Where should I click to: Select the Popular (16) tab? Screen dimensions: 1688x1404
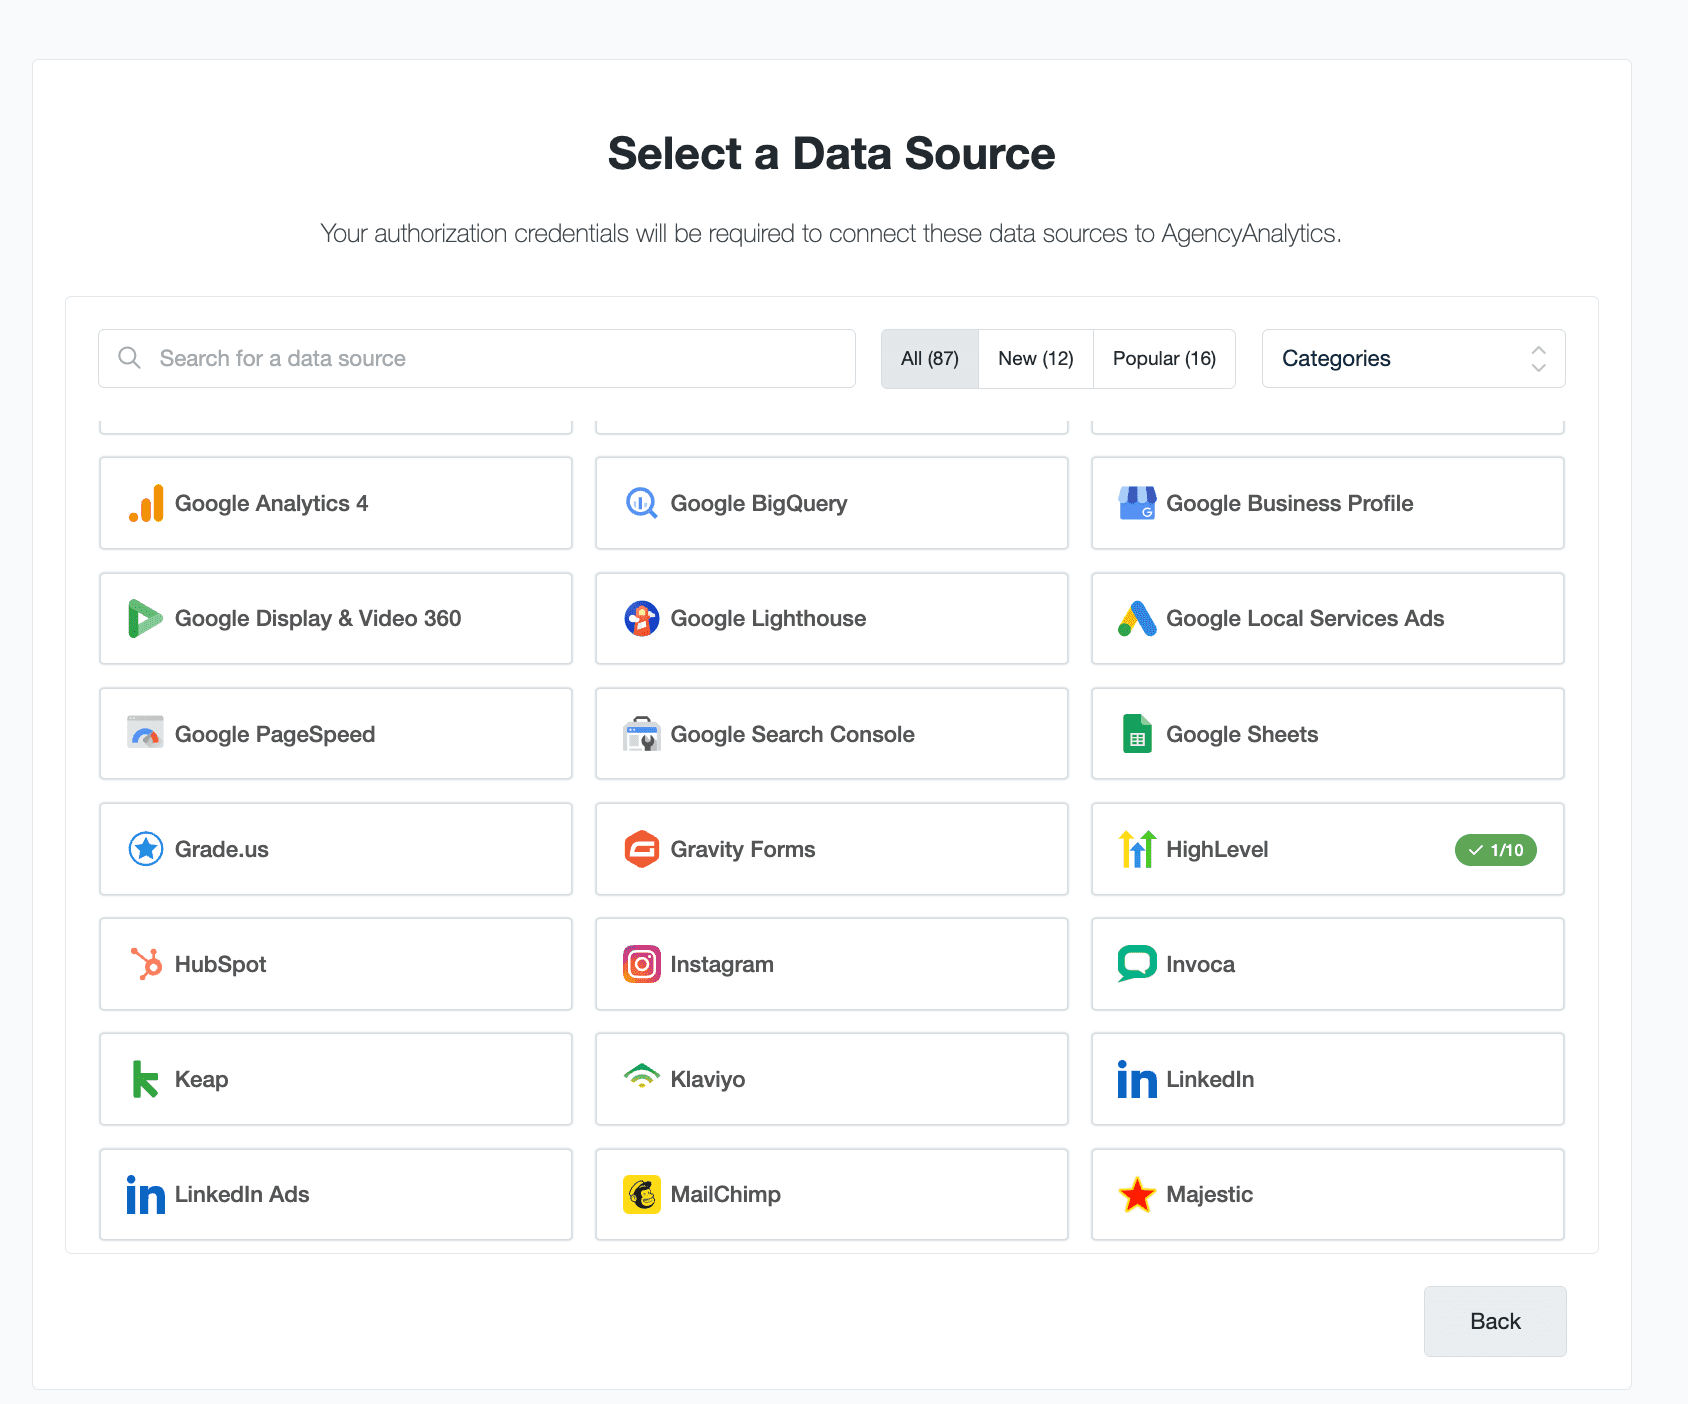[x=1164, y=358]
